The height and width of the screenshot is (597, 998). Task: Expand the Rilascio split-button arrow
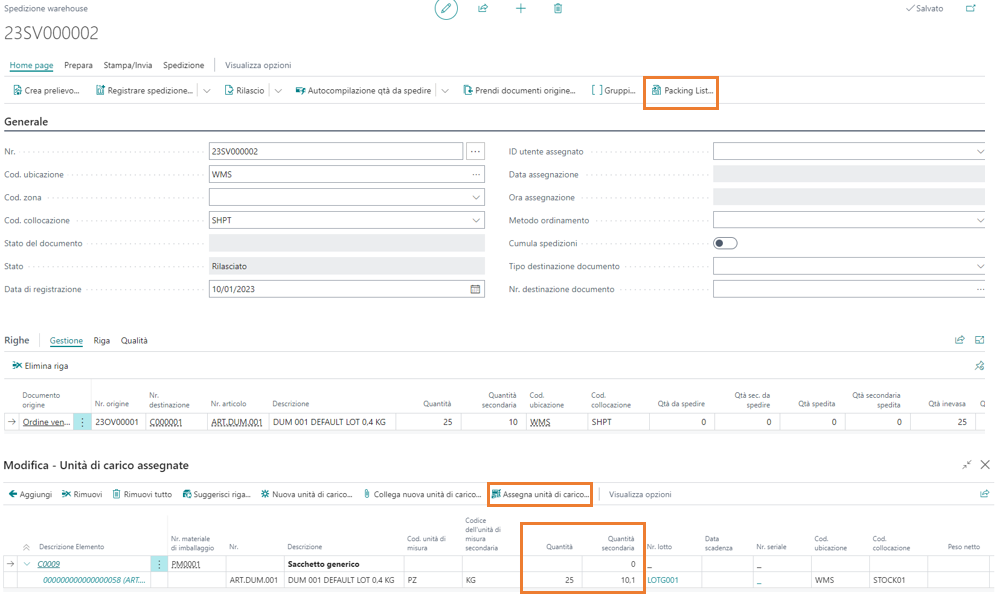coord(278,90)
